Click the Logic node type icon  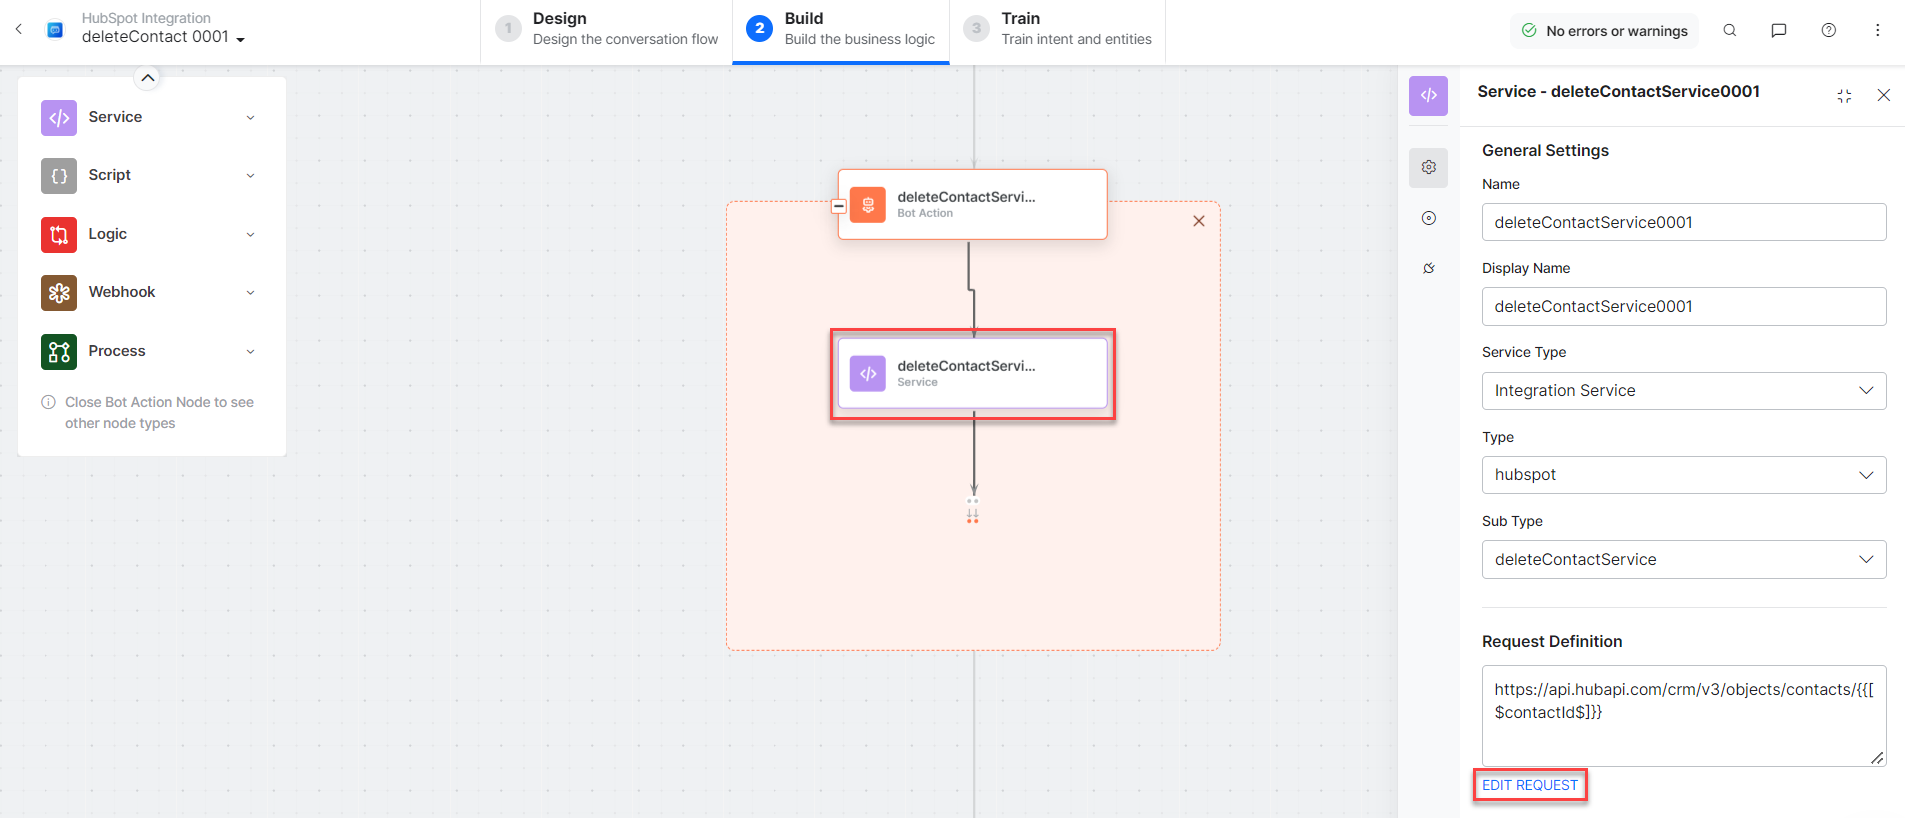(59, 234)
